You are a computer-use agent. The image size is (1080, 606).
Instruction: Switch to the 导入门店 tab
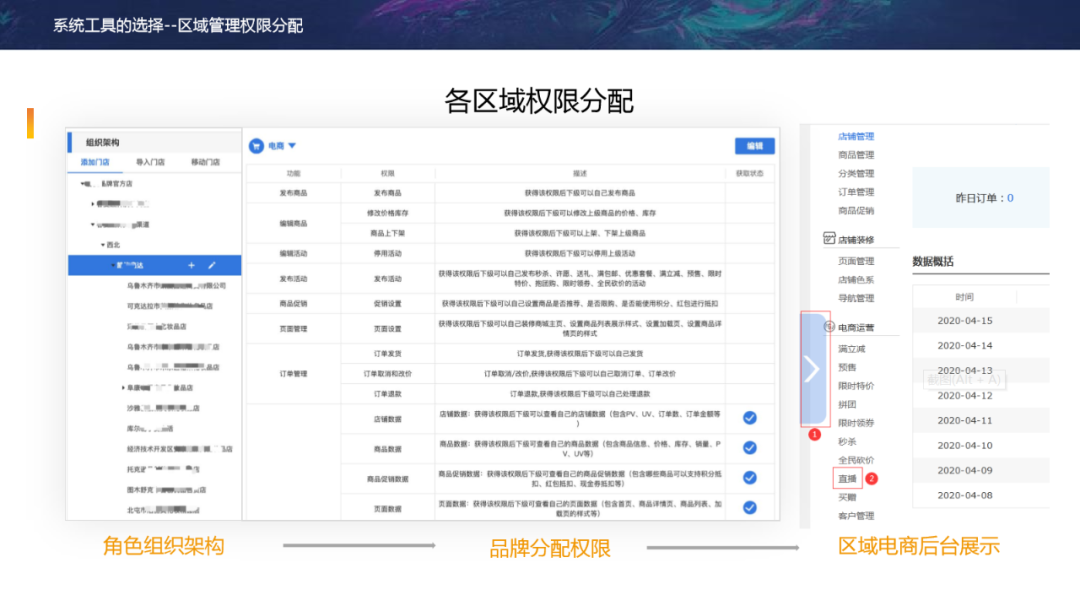tap(150, 163)
